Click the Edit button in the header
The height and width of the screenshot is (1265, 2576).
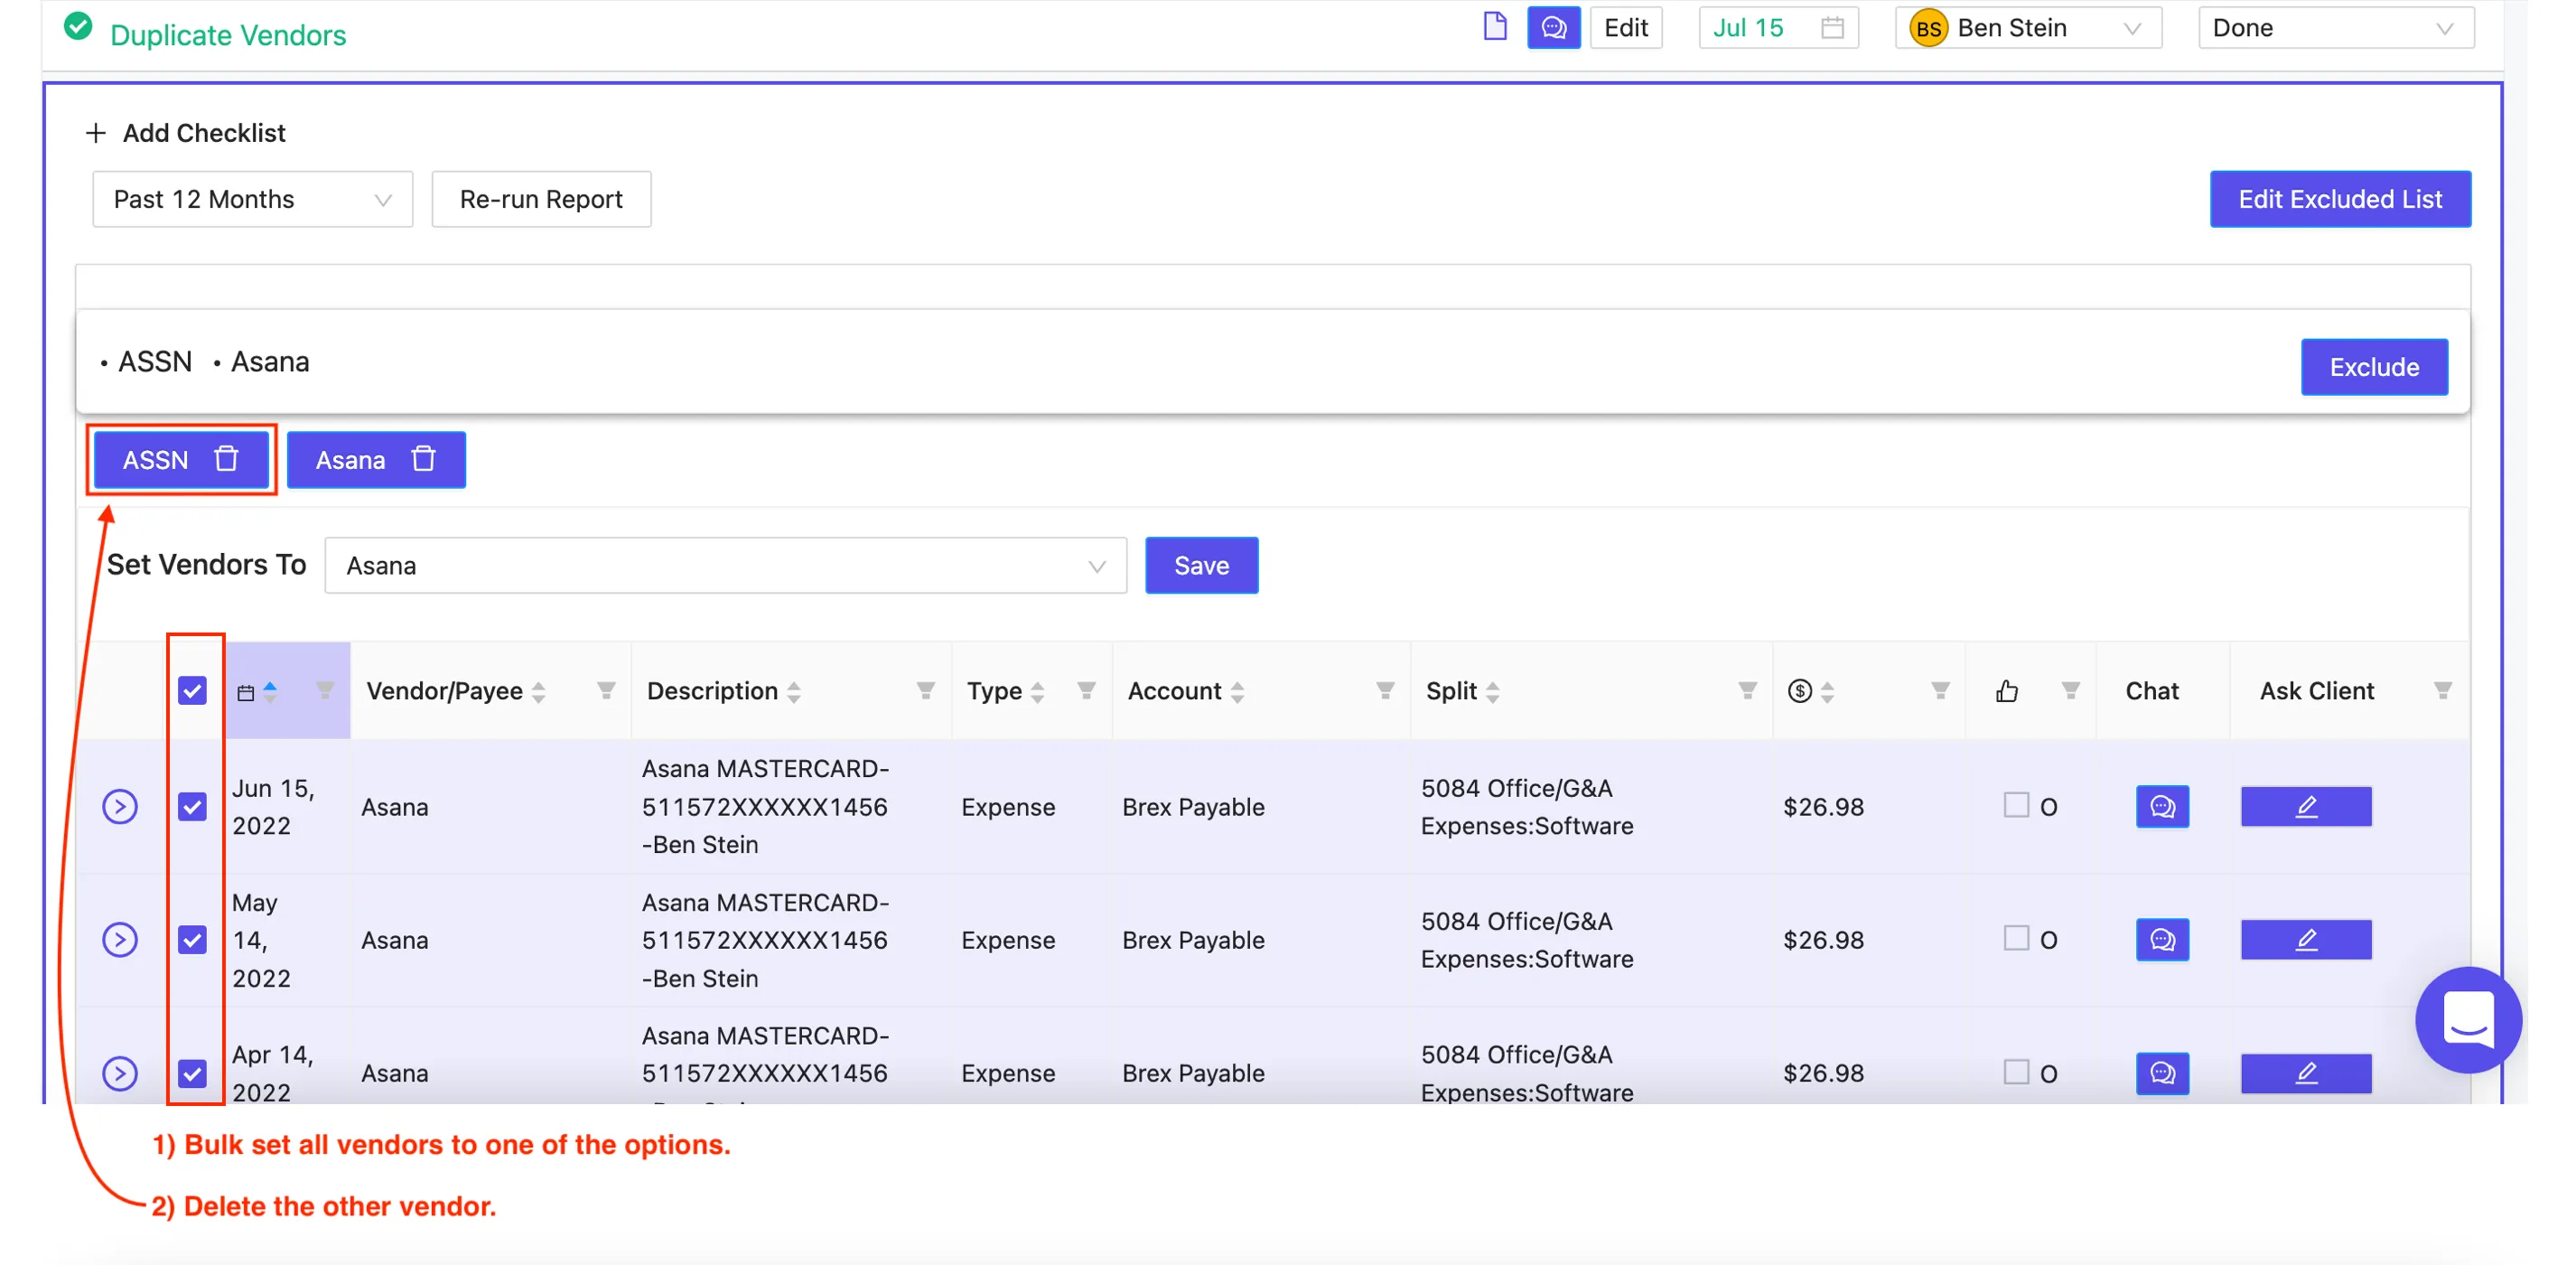coord(1625,27)
